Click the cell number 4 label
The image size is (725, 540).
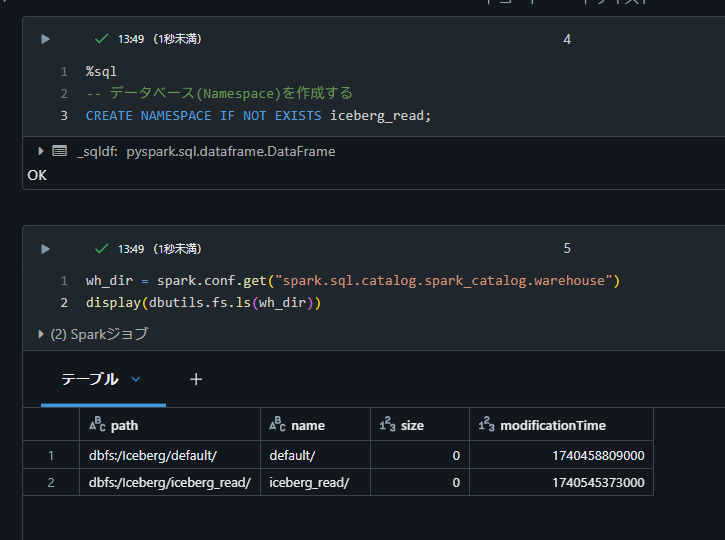coord(567,39)
